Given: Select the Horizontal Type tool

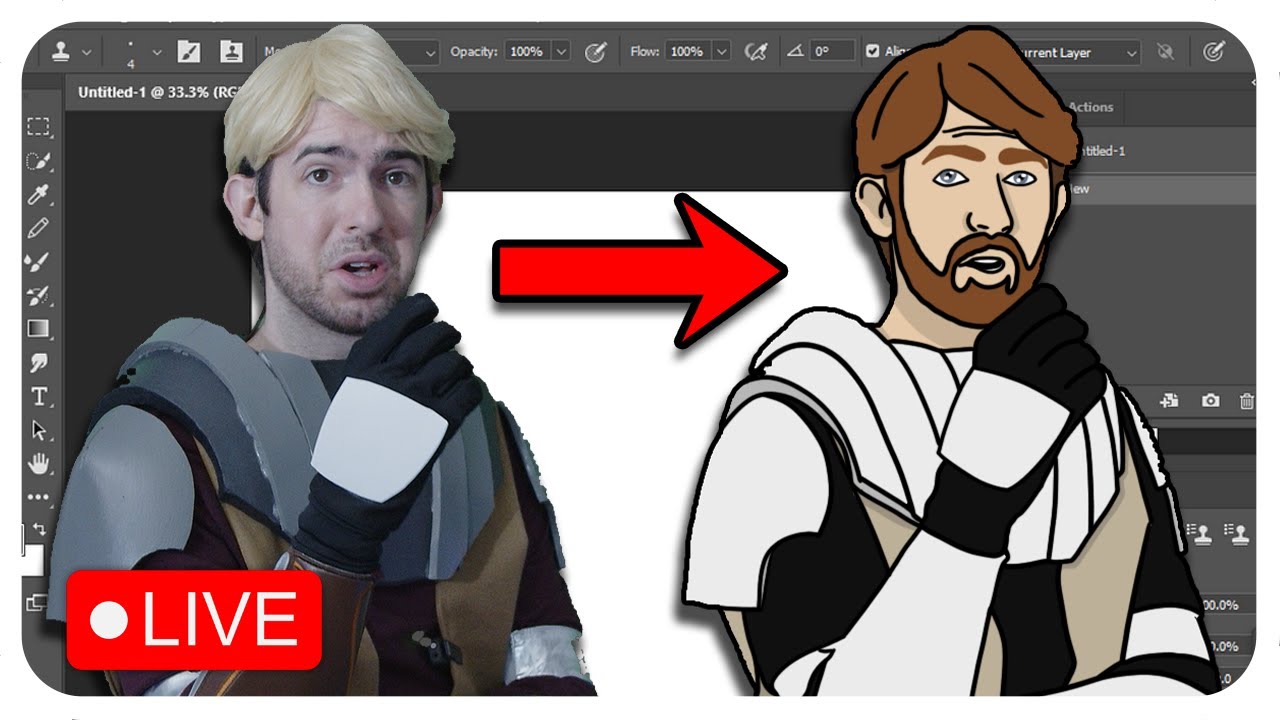Looking at the screenshot, I should tap(38, 397).
